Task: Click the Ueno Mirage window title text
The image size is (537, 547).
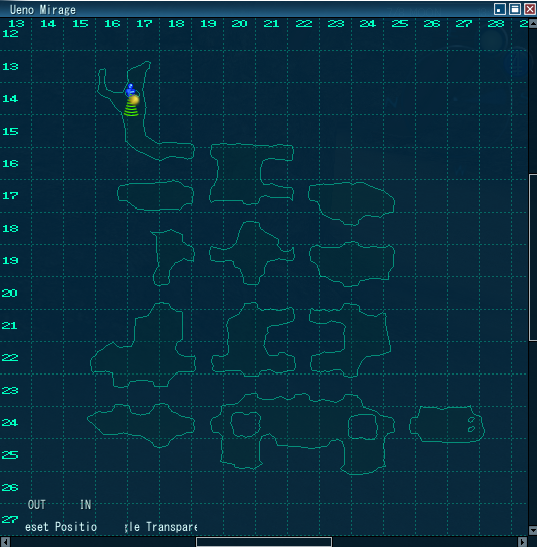Action: point(43,10)
